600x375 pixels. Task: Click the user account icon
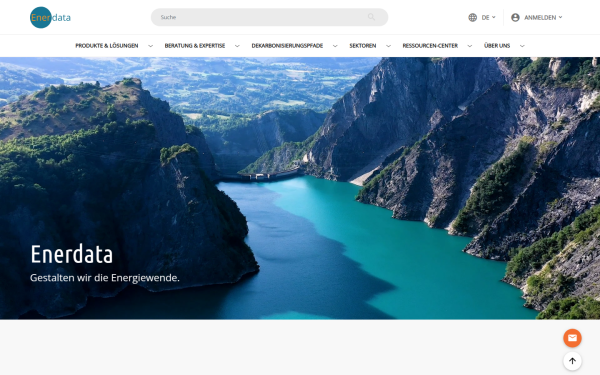click(515, 17)
